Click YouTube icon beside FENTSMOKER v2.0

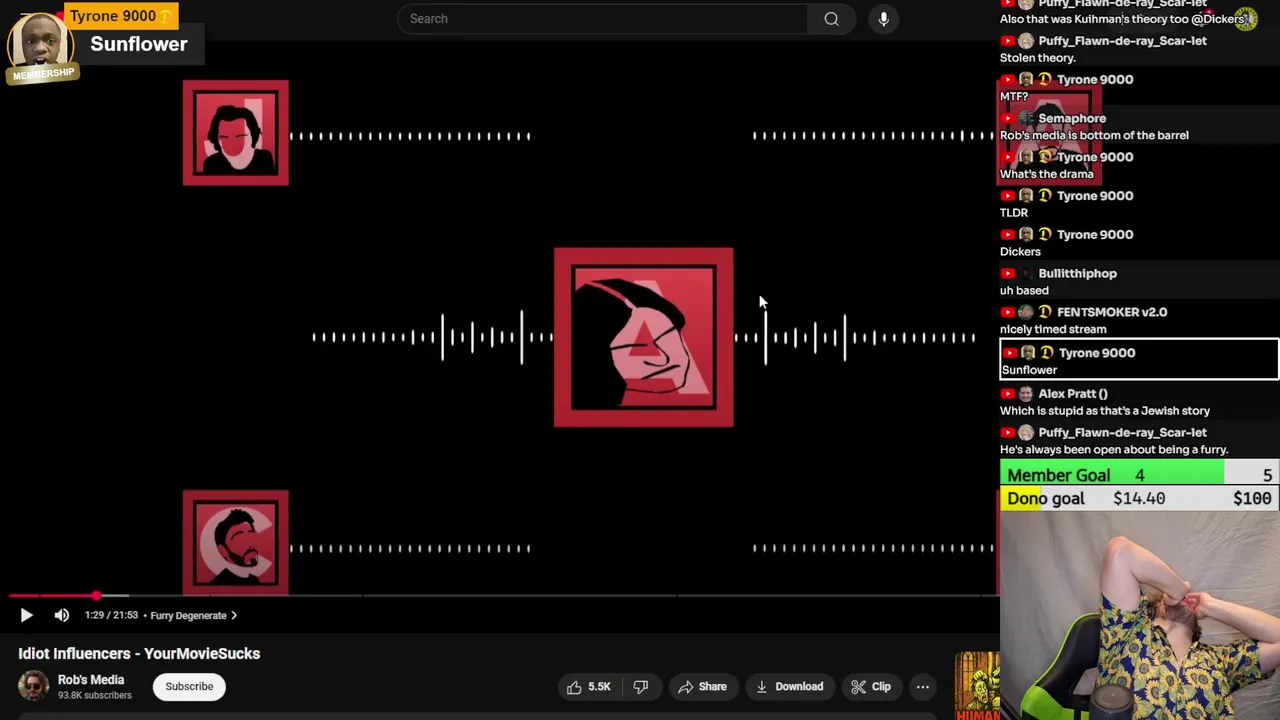tap(1008, 312)
